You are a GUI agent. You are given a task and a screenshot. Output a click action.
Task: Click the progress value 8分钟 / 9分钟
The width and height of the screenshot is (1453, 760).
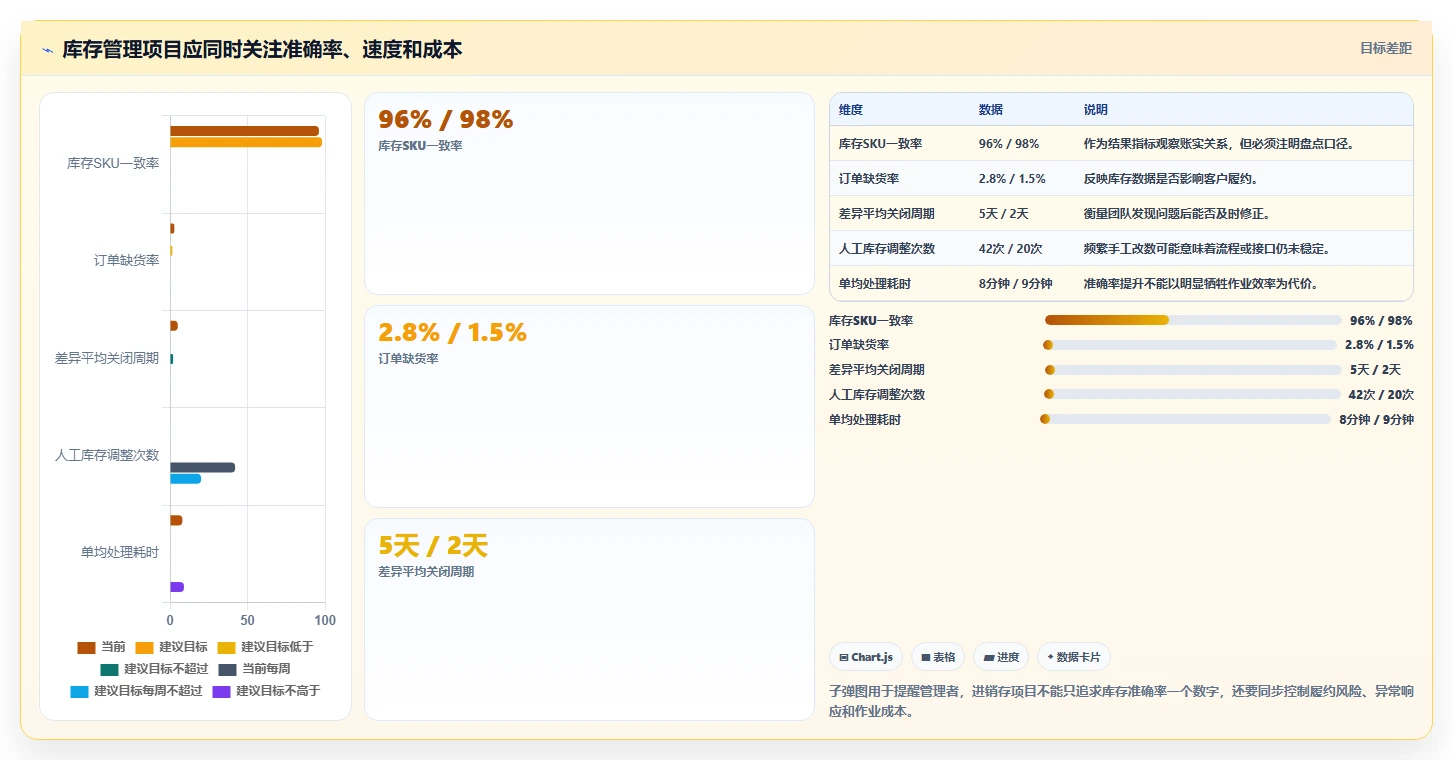pyautogui.click(x=1376, y=419)
